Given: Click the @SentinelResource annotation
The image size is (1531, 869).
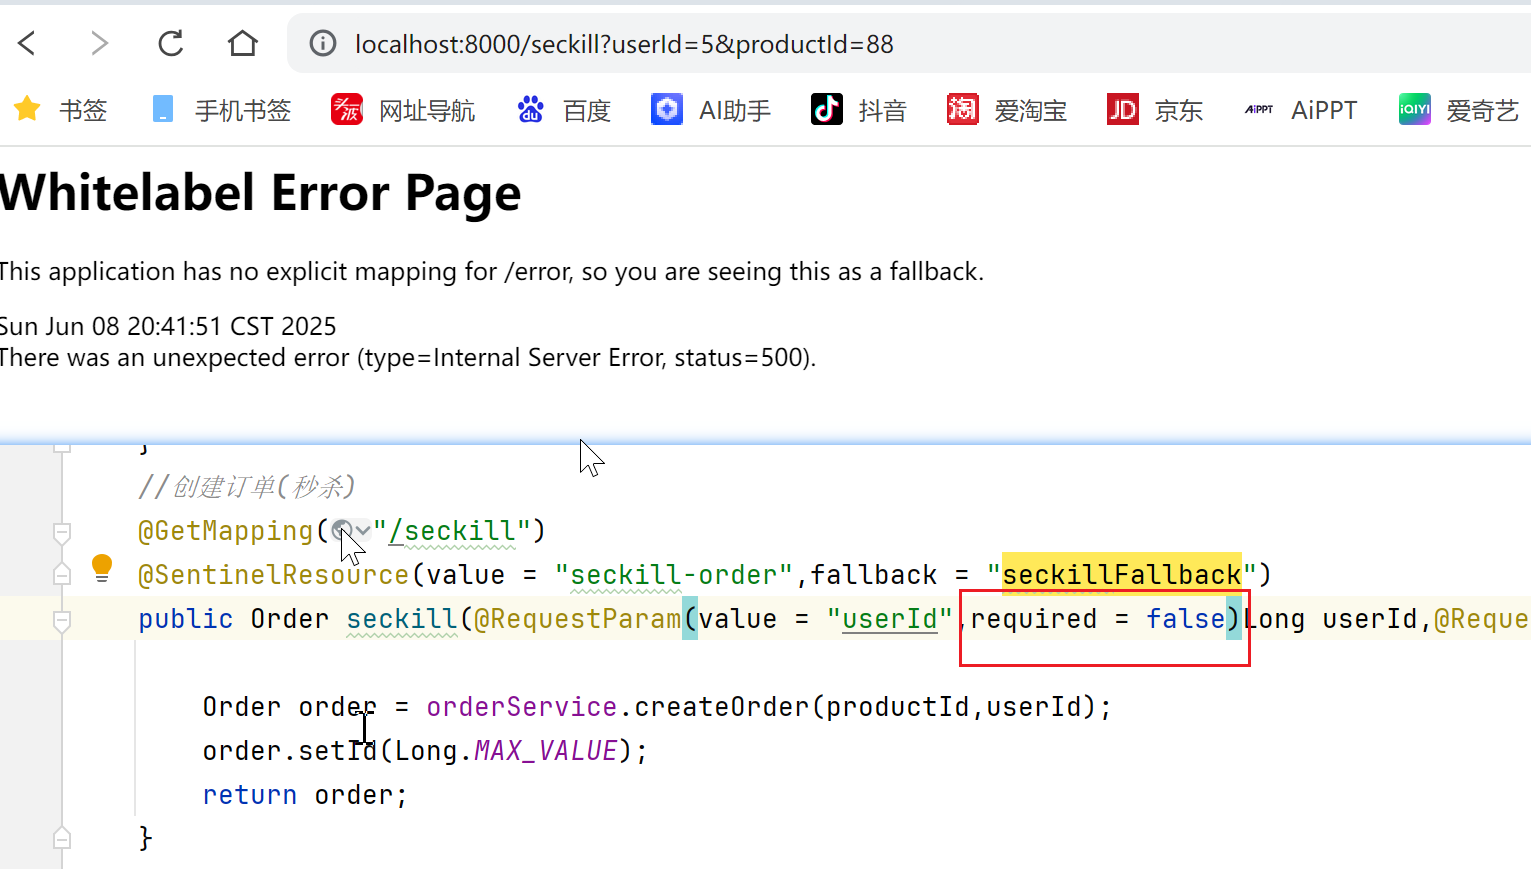Looking at the screenshot, I should [274, 575].
